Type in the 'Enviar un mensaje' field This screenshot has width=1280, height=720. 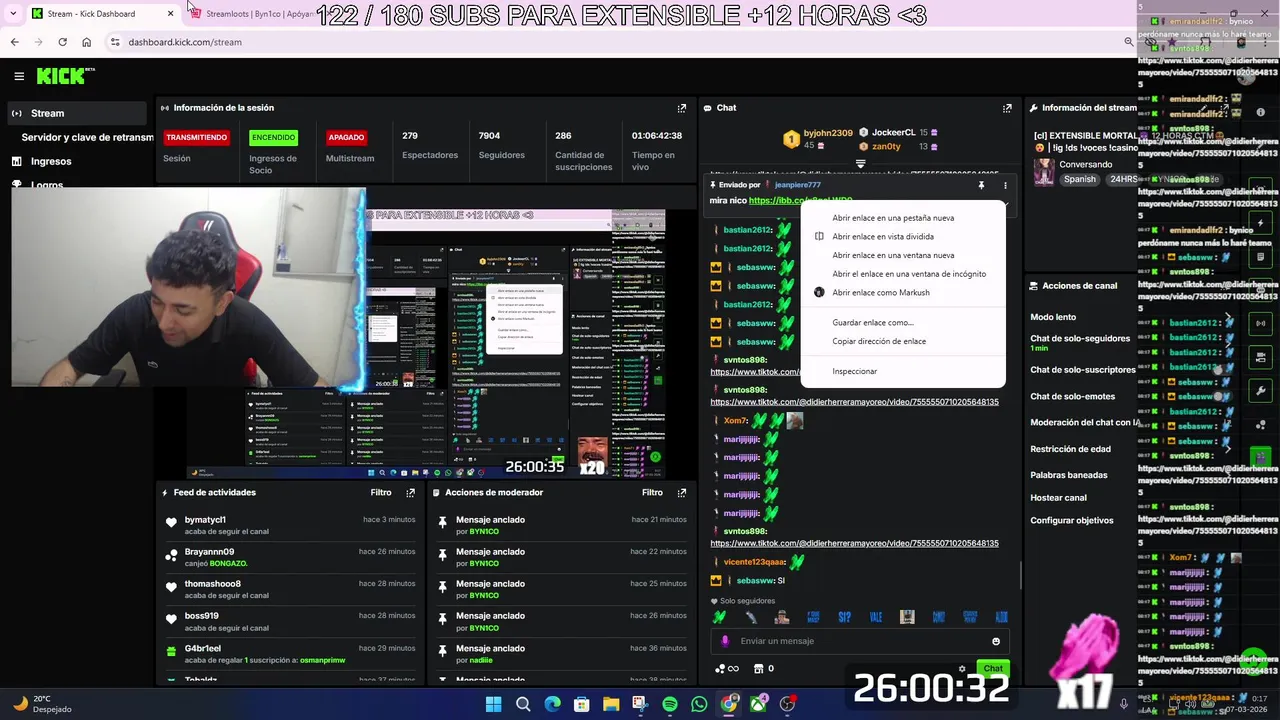[x=860, y=642]
